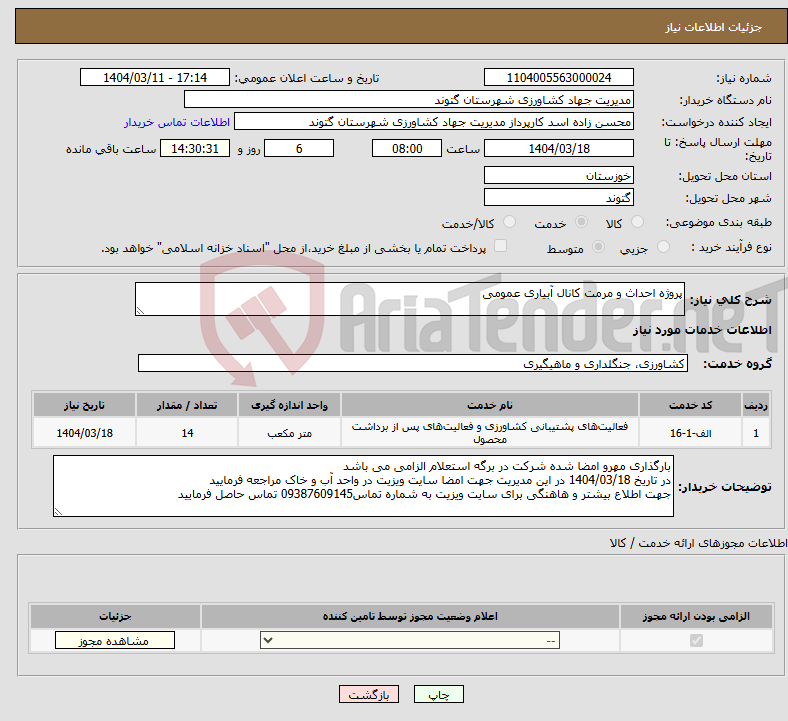Click the delivery city field گتوند
788x721 pixels.
(x=558, y=197)
